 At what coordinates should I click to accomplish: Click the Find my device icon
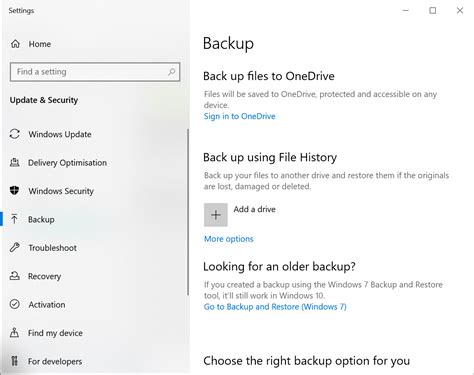point(14,332)
